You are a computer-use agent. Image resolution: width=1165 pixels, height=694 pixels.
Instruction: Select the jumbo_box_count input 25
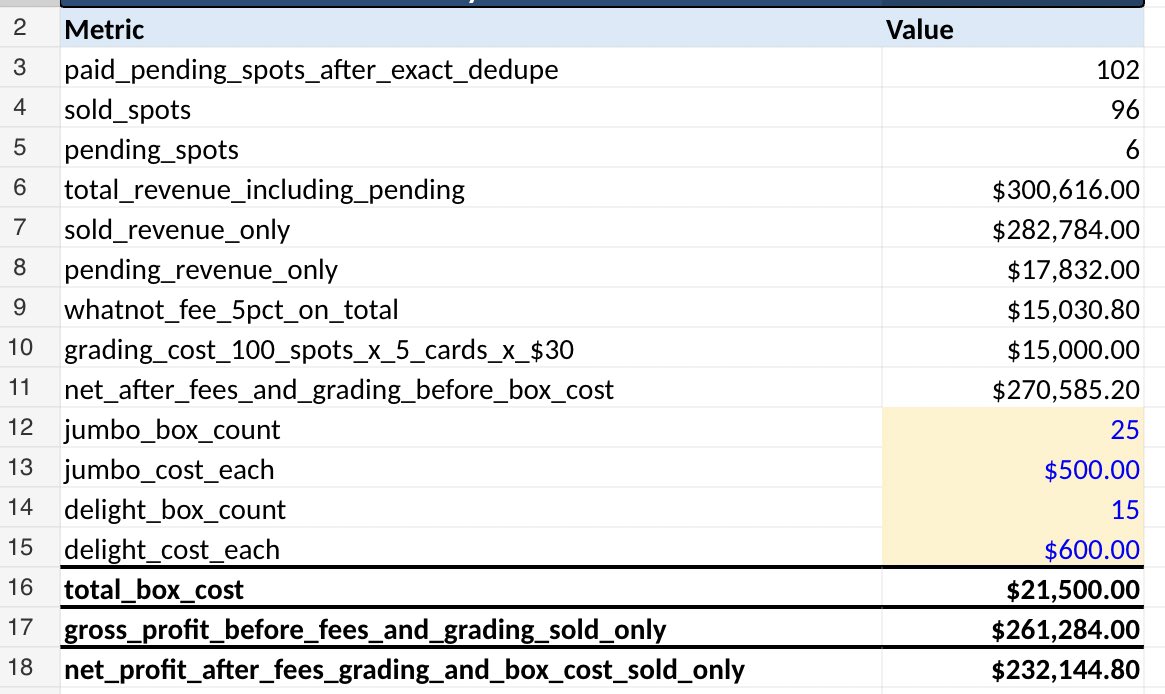tap(1013, 429)
